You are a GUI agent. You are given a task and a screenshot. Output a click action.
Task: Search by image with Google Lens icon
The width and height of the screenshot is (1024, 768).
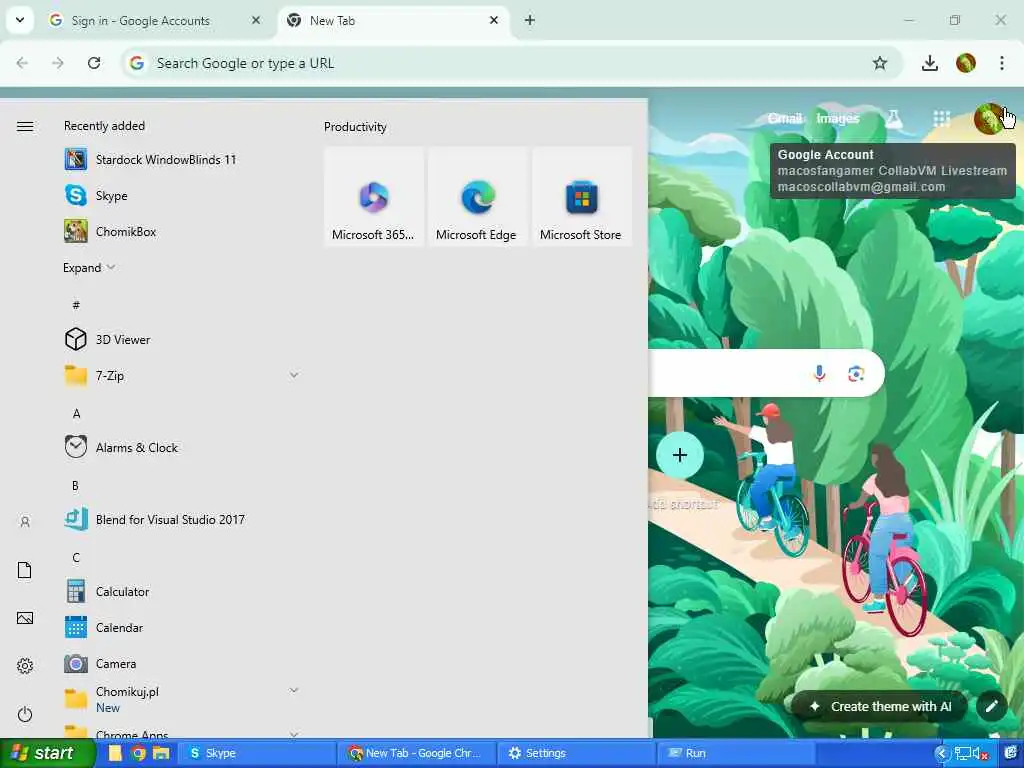(856, 373)
